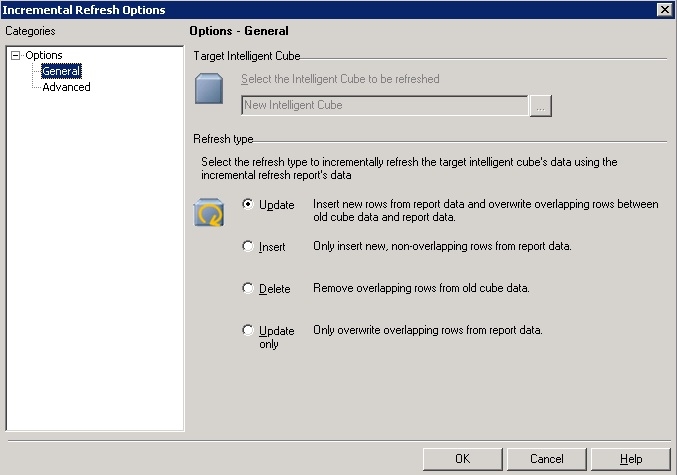Browse for target cube with ellipsis button
677x475 pixels.
pos(540,105)
